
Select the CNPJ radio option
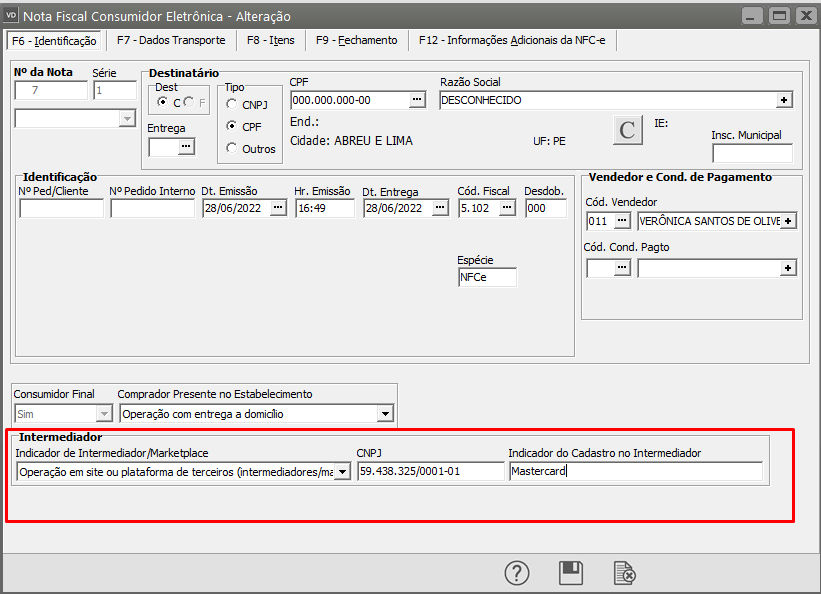[x=232, y=104]
